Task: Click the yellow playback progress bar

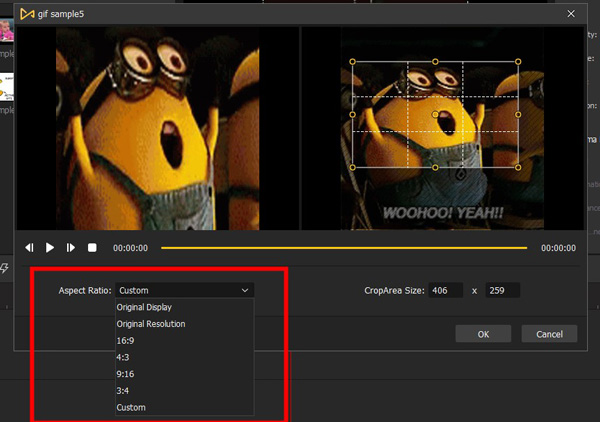Action: pyautogui.click(x=344, y=248)
